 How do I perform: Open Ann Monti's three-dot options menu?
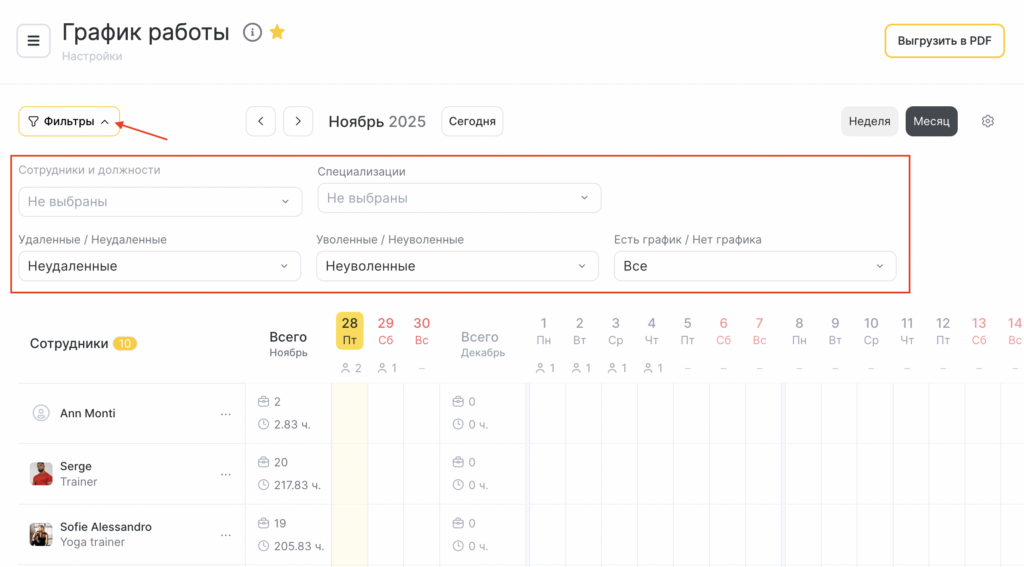click(x=226, y=414)
